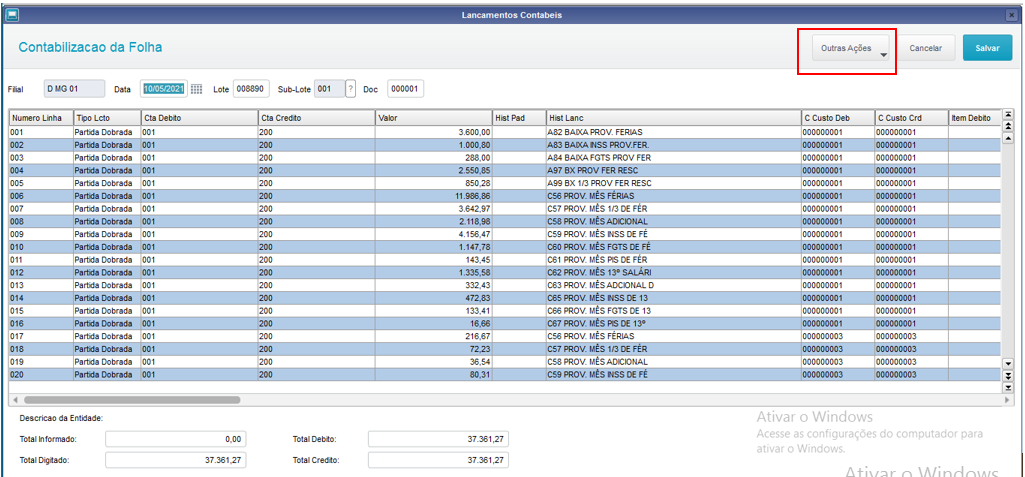Open the calendar picker beside Data field
This screenshot has width=1025, height=477.
(x=196, y=89)
